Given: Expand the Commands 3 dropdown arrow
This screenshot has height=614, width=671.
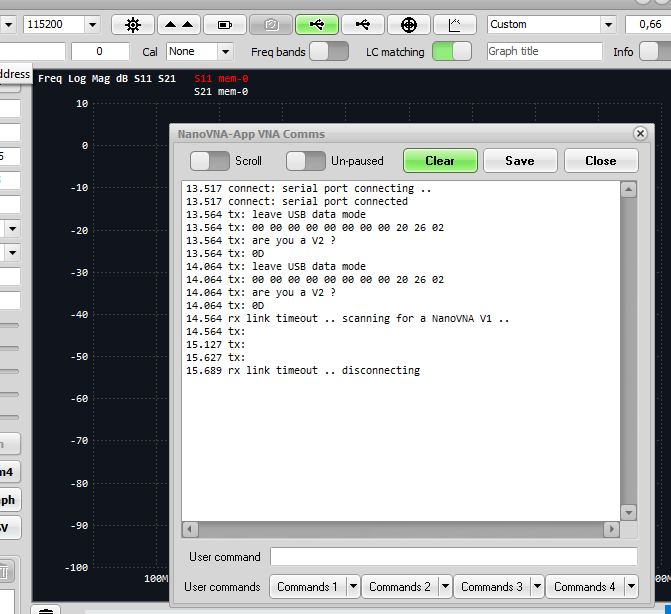Looking at the screenshot, I should 537,586.
